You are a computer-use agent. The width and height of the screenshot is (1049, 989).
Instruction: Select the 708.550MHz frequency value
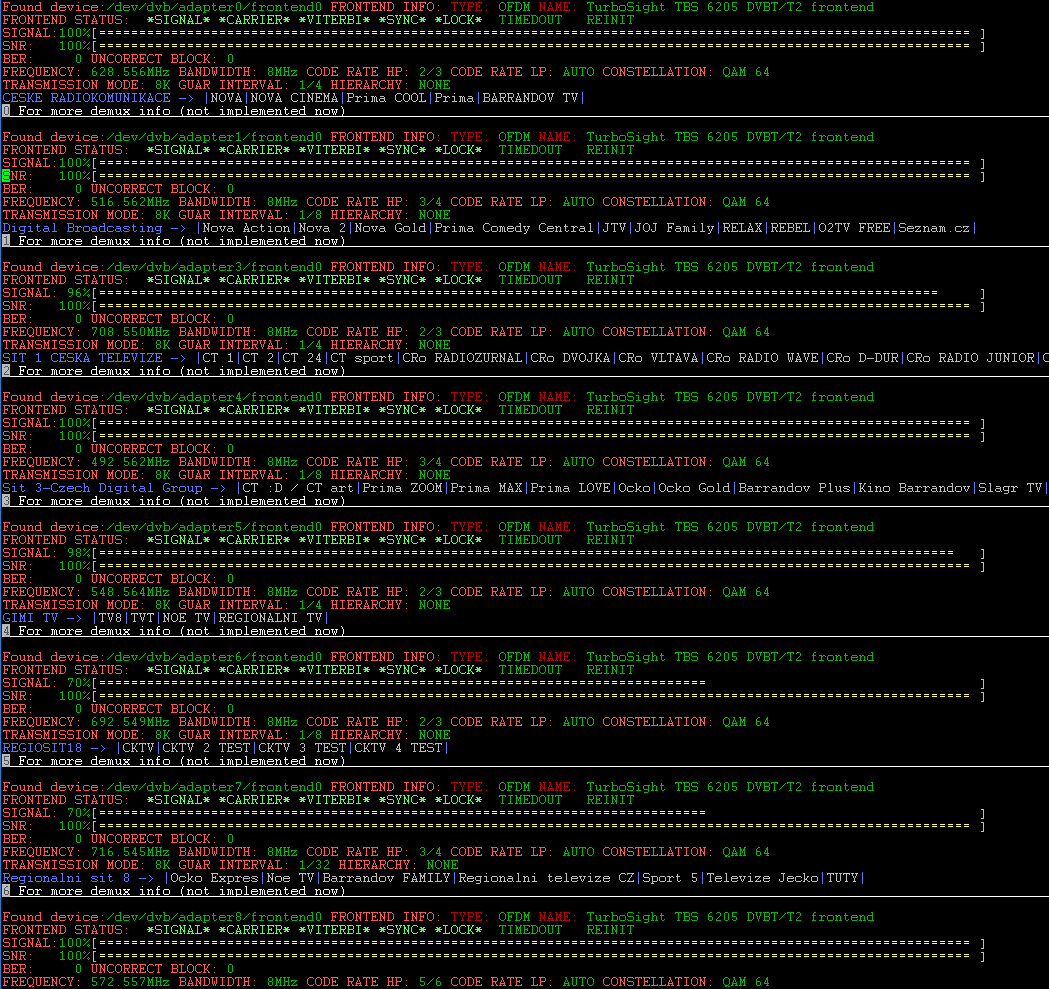(x=130, y=332)
